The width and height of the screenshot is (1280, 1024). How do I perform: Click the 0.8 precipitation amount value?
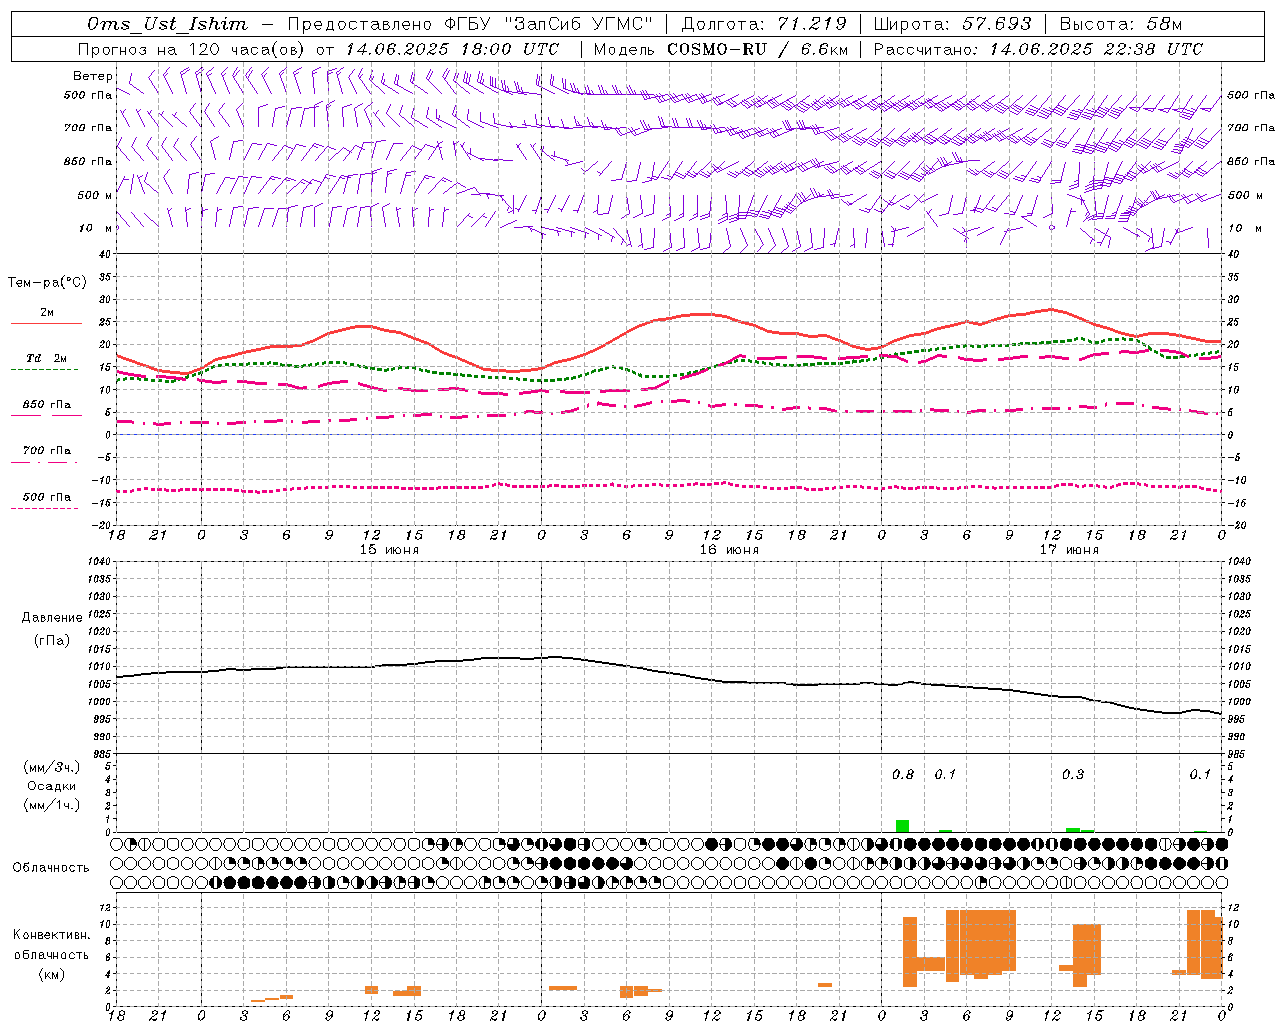tap(903, 774)
